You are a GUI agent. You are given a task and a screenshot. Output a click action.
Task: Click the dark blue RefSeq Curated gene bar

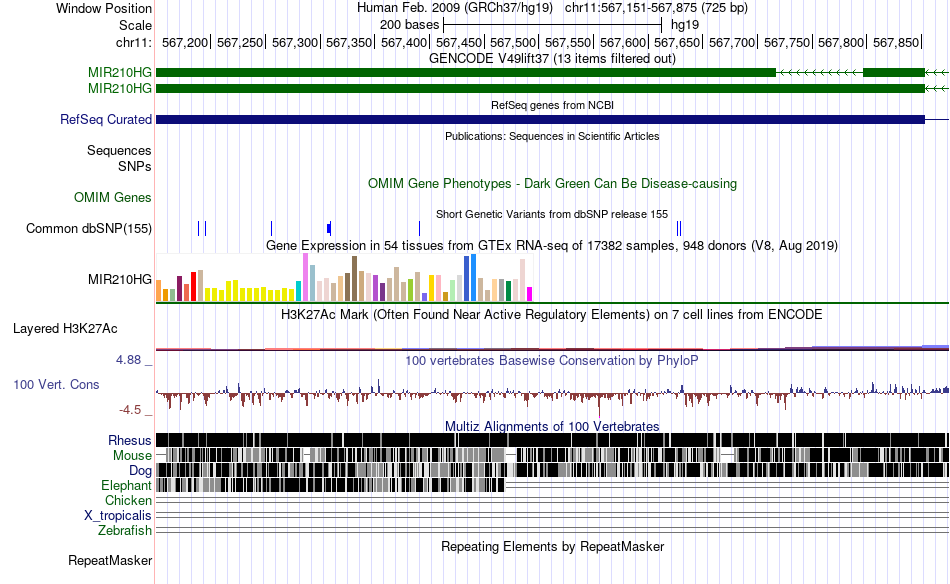pyautogui.click(x=540, y=119)
